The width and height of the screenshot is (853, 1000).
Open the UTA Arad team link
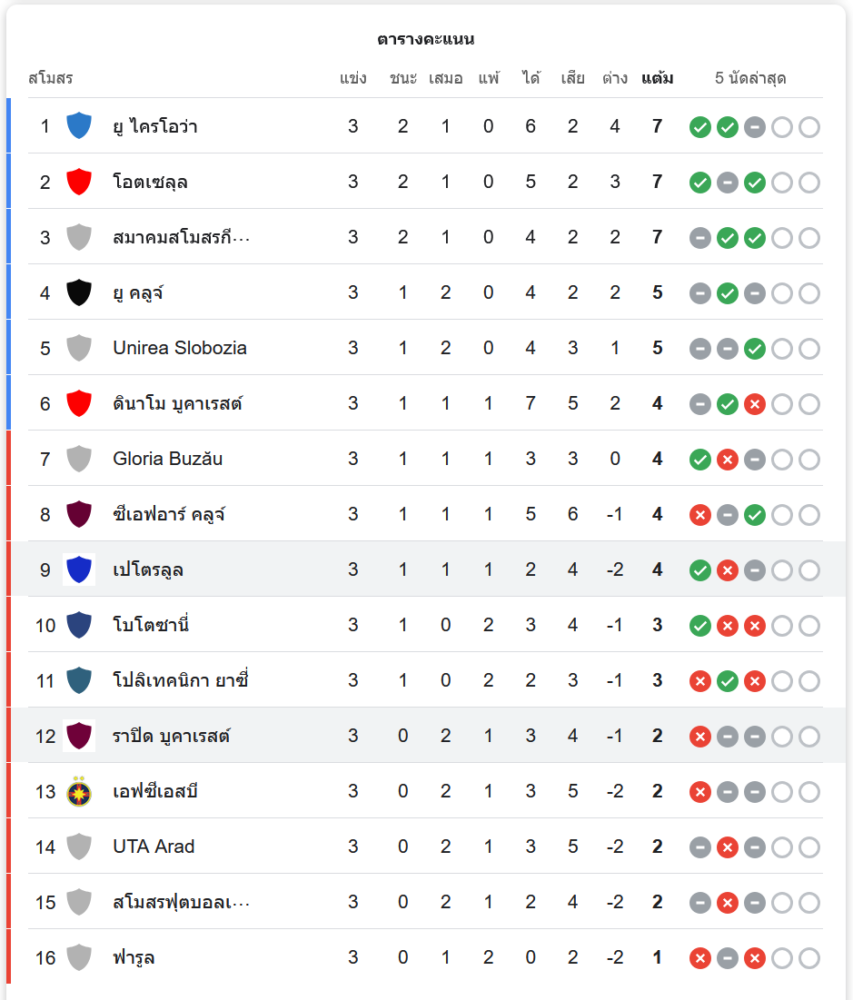tap(153, 847)
